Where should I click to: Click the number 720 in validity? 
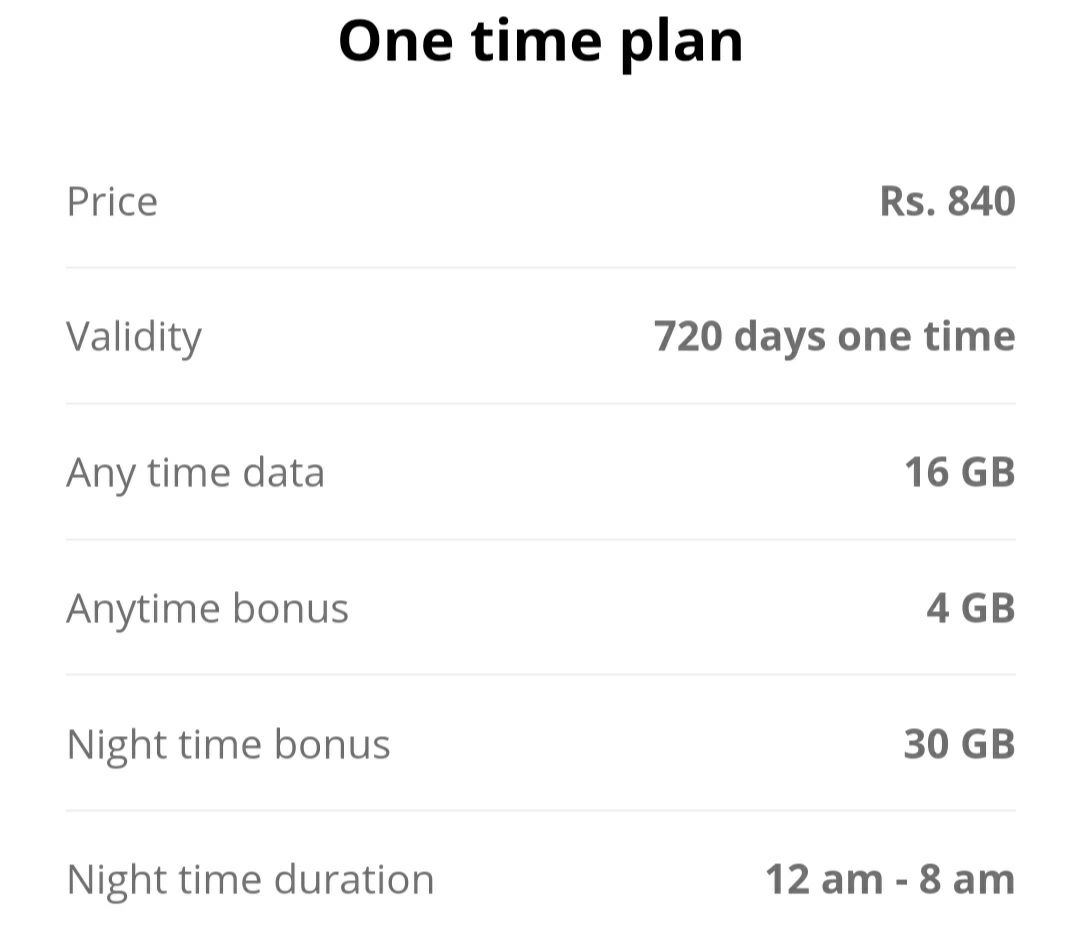tap(688, 337)
